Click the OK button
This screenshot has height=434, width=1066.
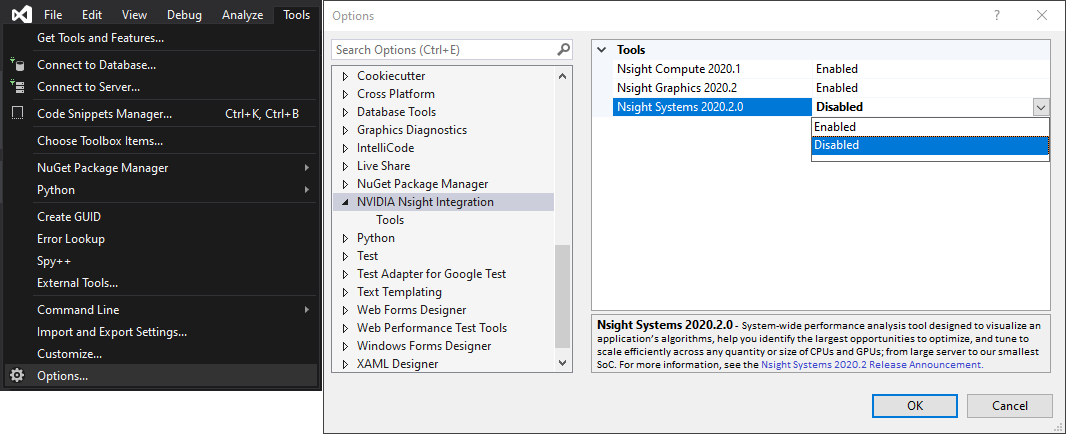point(914,406)
